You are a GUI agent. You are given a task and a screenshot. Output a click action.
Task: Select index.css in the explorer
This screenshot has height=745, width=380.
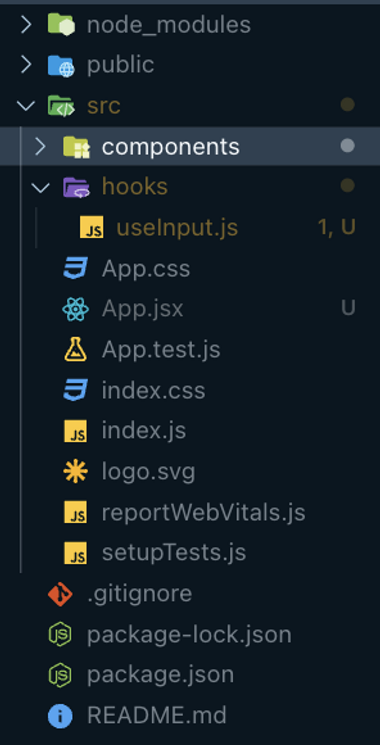pyautogui.click(x=190, y=391)
